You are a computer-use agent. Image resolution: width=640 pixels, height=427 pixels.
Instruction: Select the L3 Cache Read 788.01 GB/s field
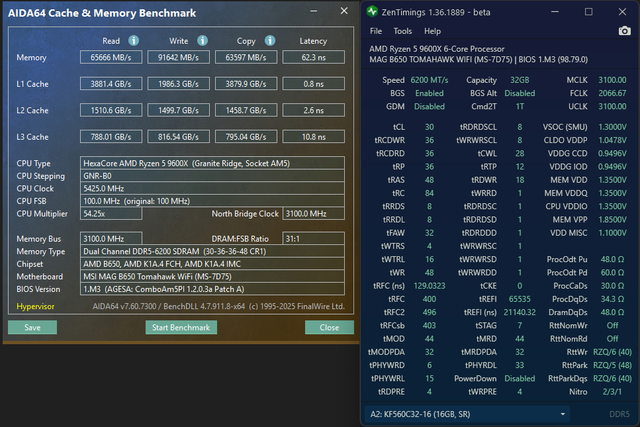111,137
